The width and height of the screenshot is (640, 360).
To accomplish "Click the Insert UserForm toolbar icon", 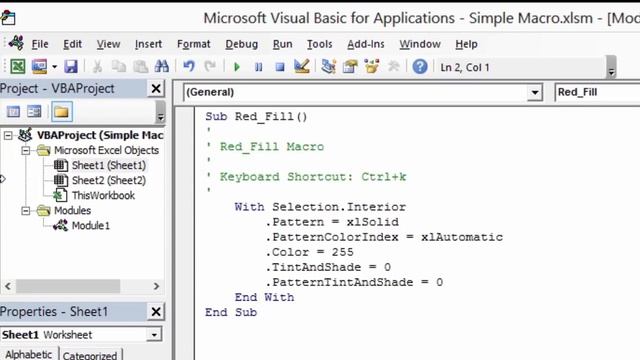I will [x=39, y=66].
